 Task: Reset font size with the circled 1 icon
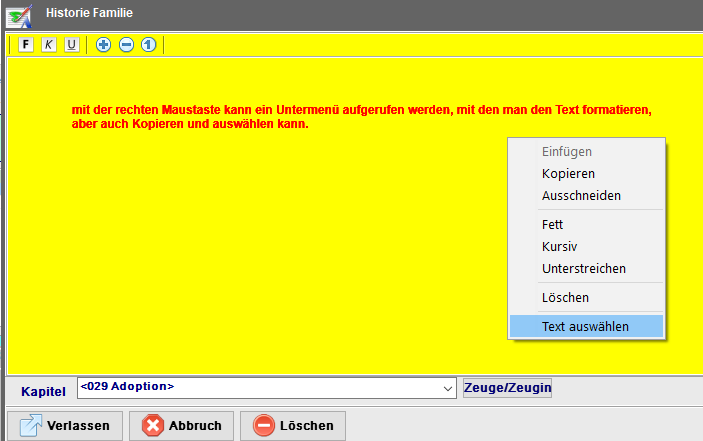click(x=149, y=45)
